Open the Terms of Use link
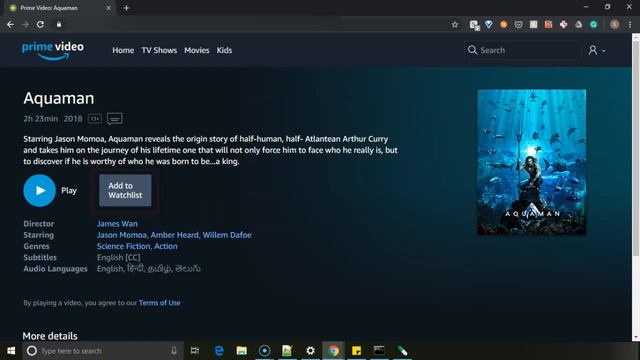The image size is (640, 360). point(160,303)
